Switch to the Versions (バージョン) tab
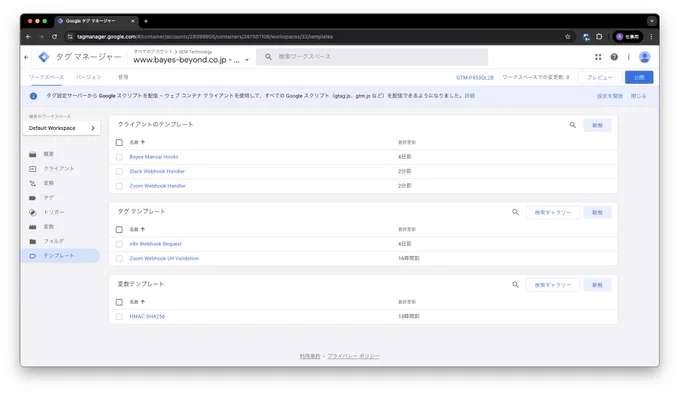The width and height of the screenshot is (680, 394). click(x=88, y=77)
